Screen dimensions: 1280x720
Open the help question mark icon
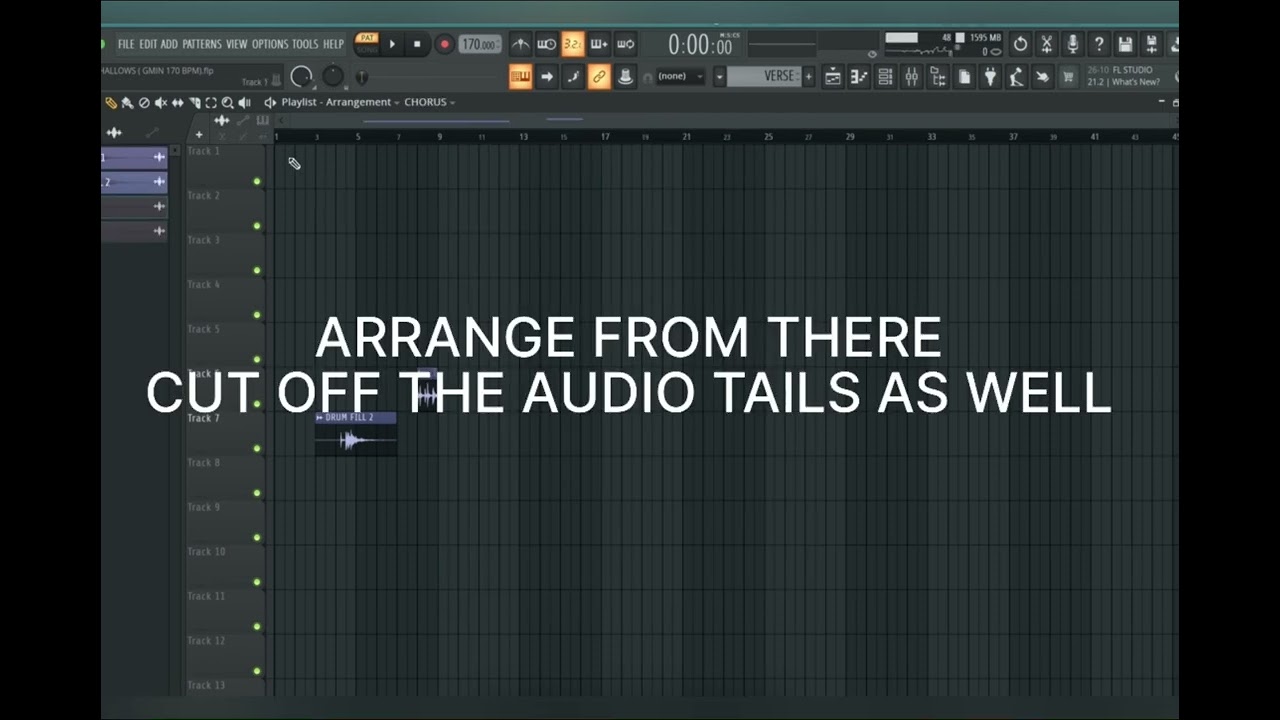pyautogui.click(x=1099, y=44)
